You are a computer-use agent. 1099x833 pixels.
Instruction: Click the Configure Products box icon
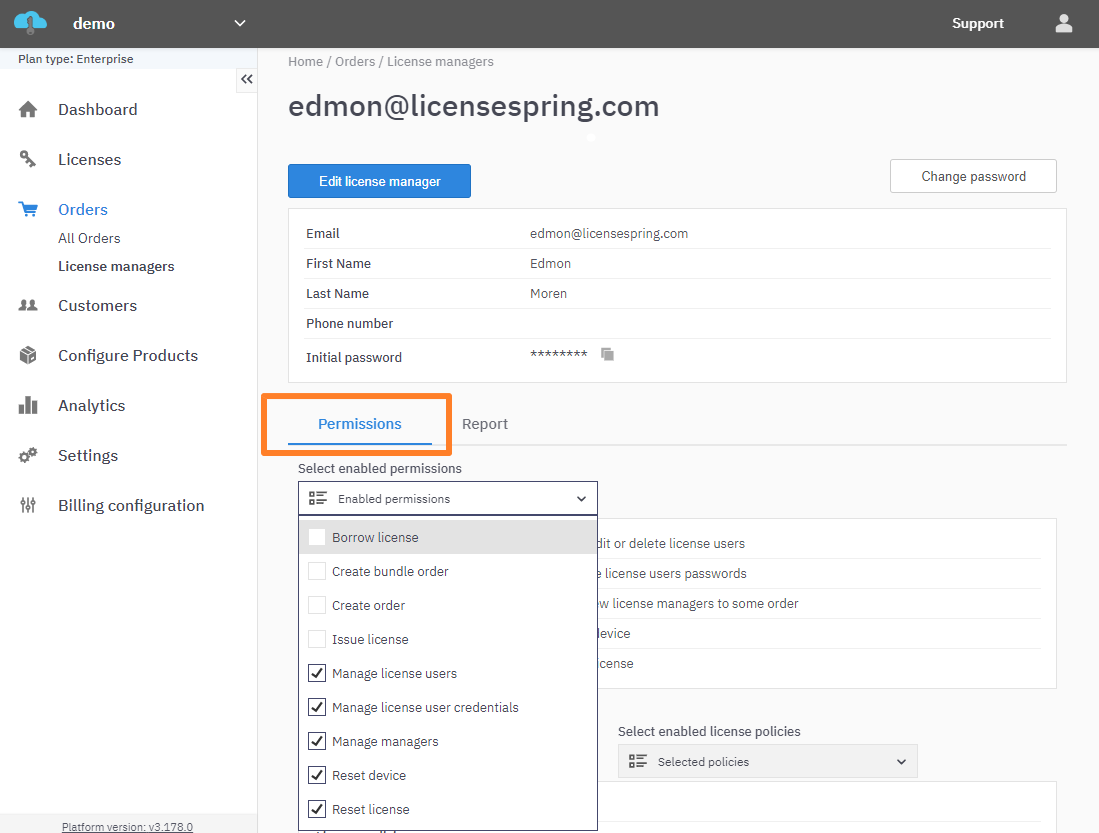(x=28, y=356)
